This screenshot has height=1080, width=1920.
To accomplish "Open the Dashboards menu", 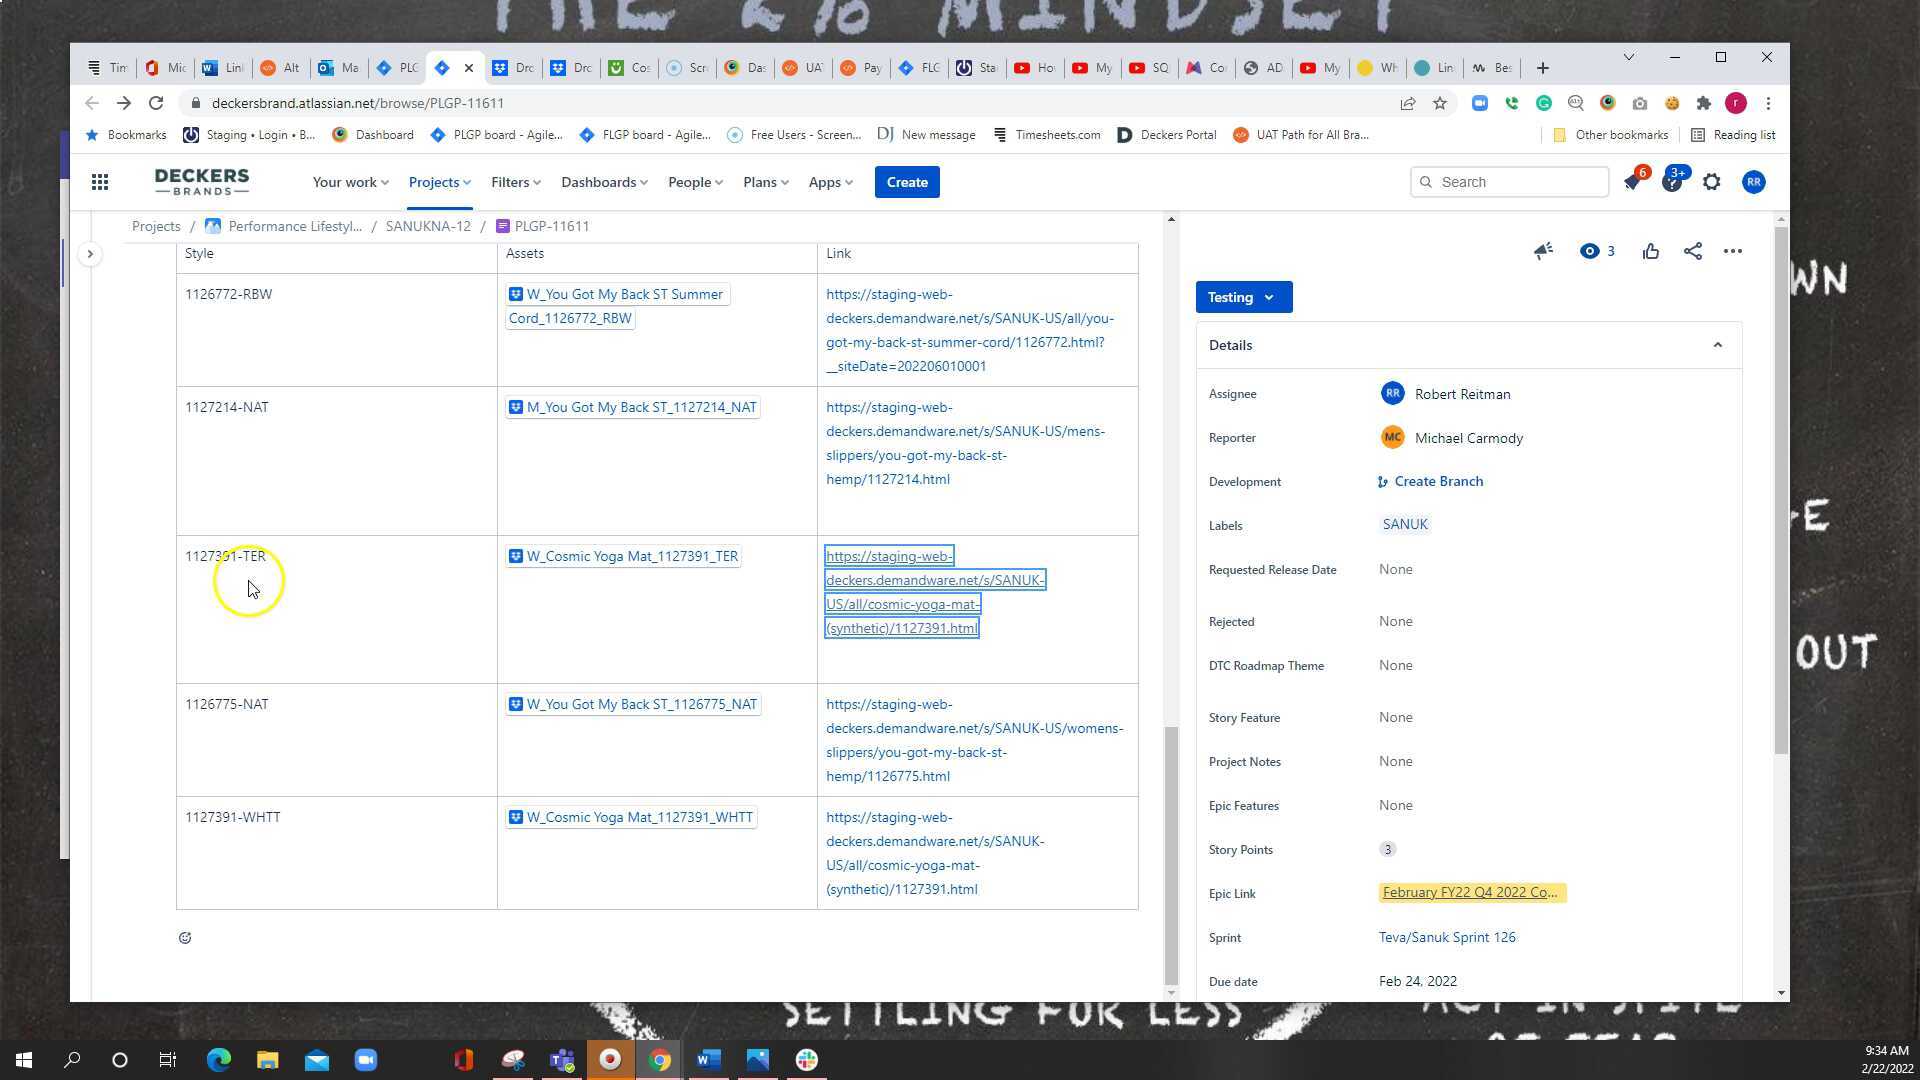I will (604, 182).
